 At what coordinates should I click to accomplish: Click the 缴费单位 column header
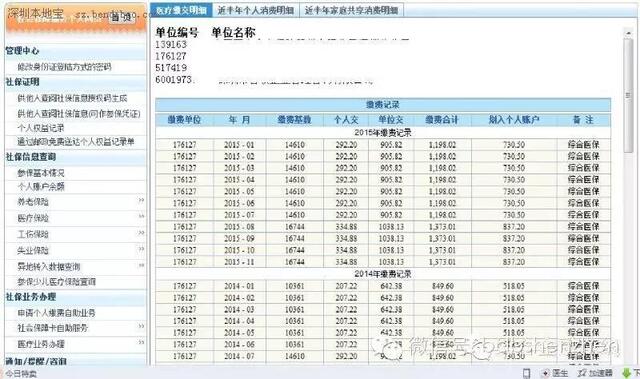pos(184,120)
